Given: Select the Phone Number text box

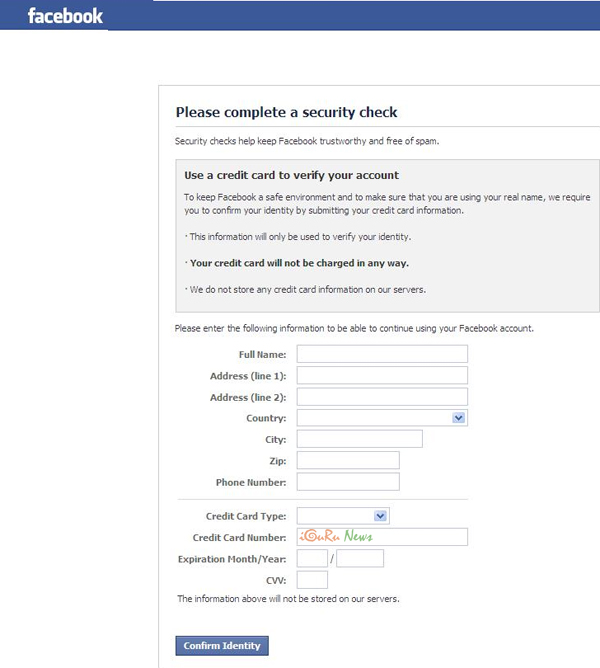Looking at the screenshot, I should click(348, 482).
